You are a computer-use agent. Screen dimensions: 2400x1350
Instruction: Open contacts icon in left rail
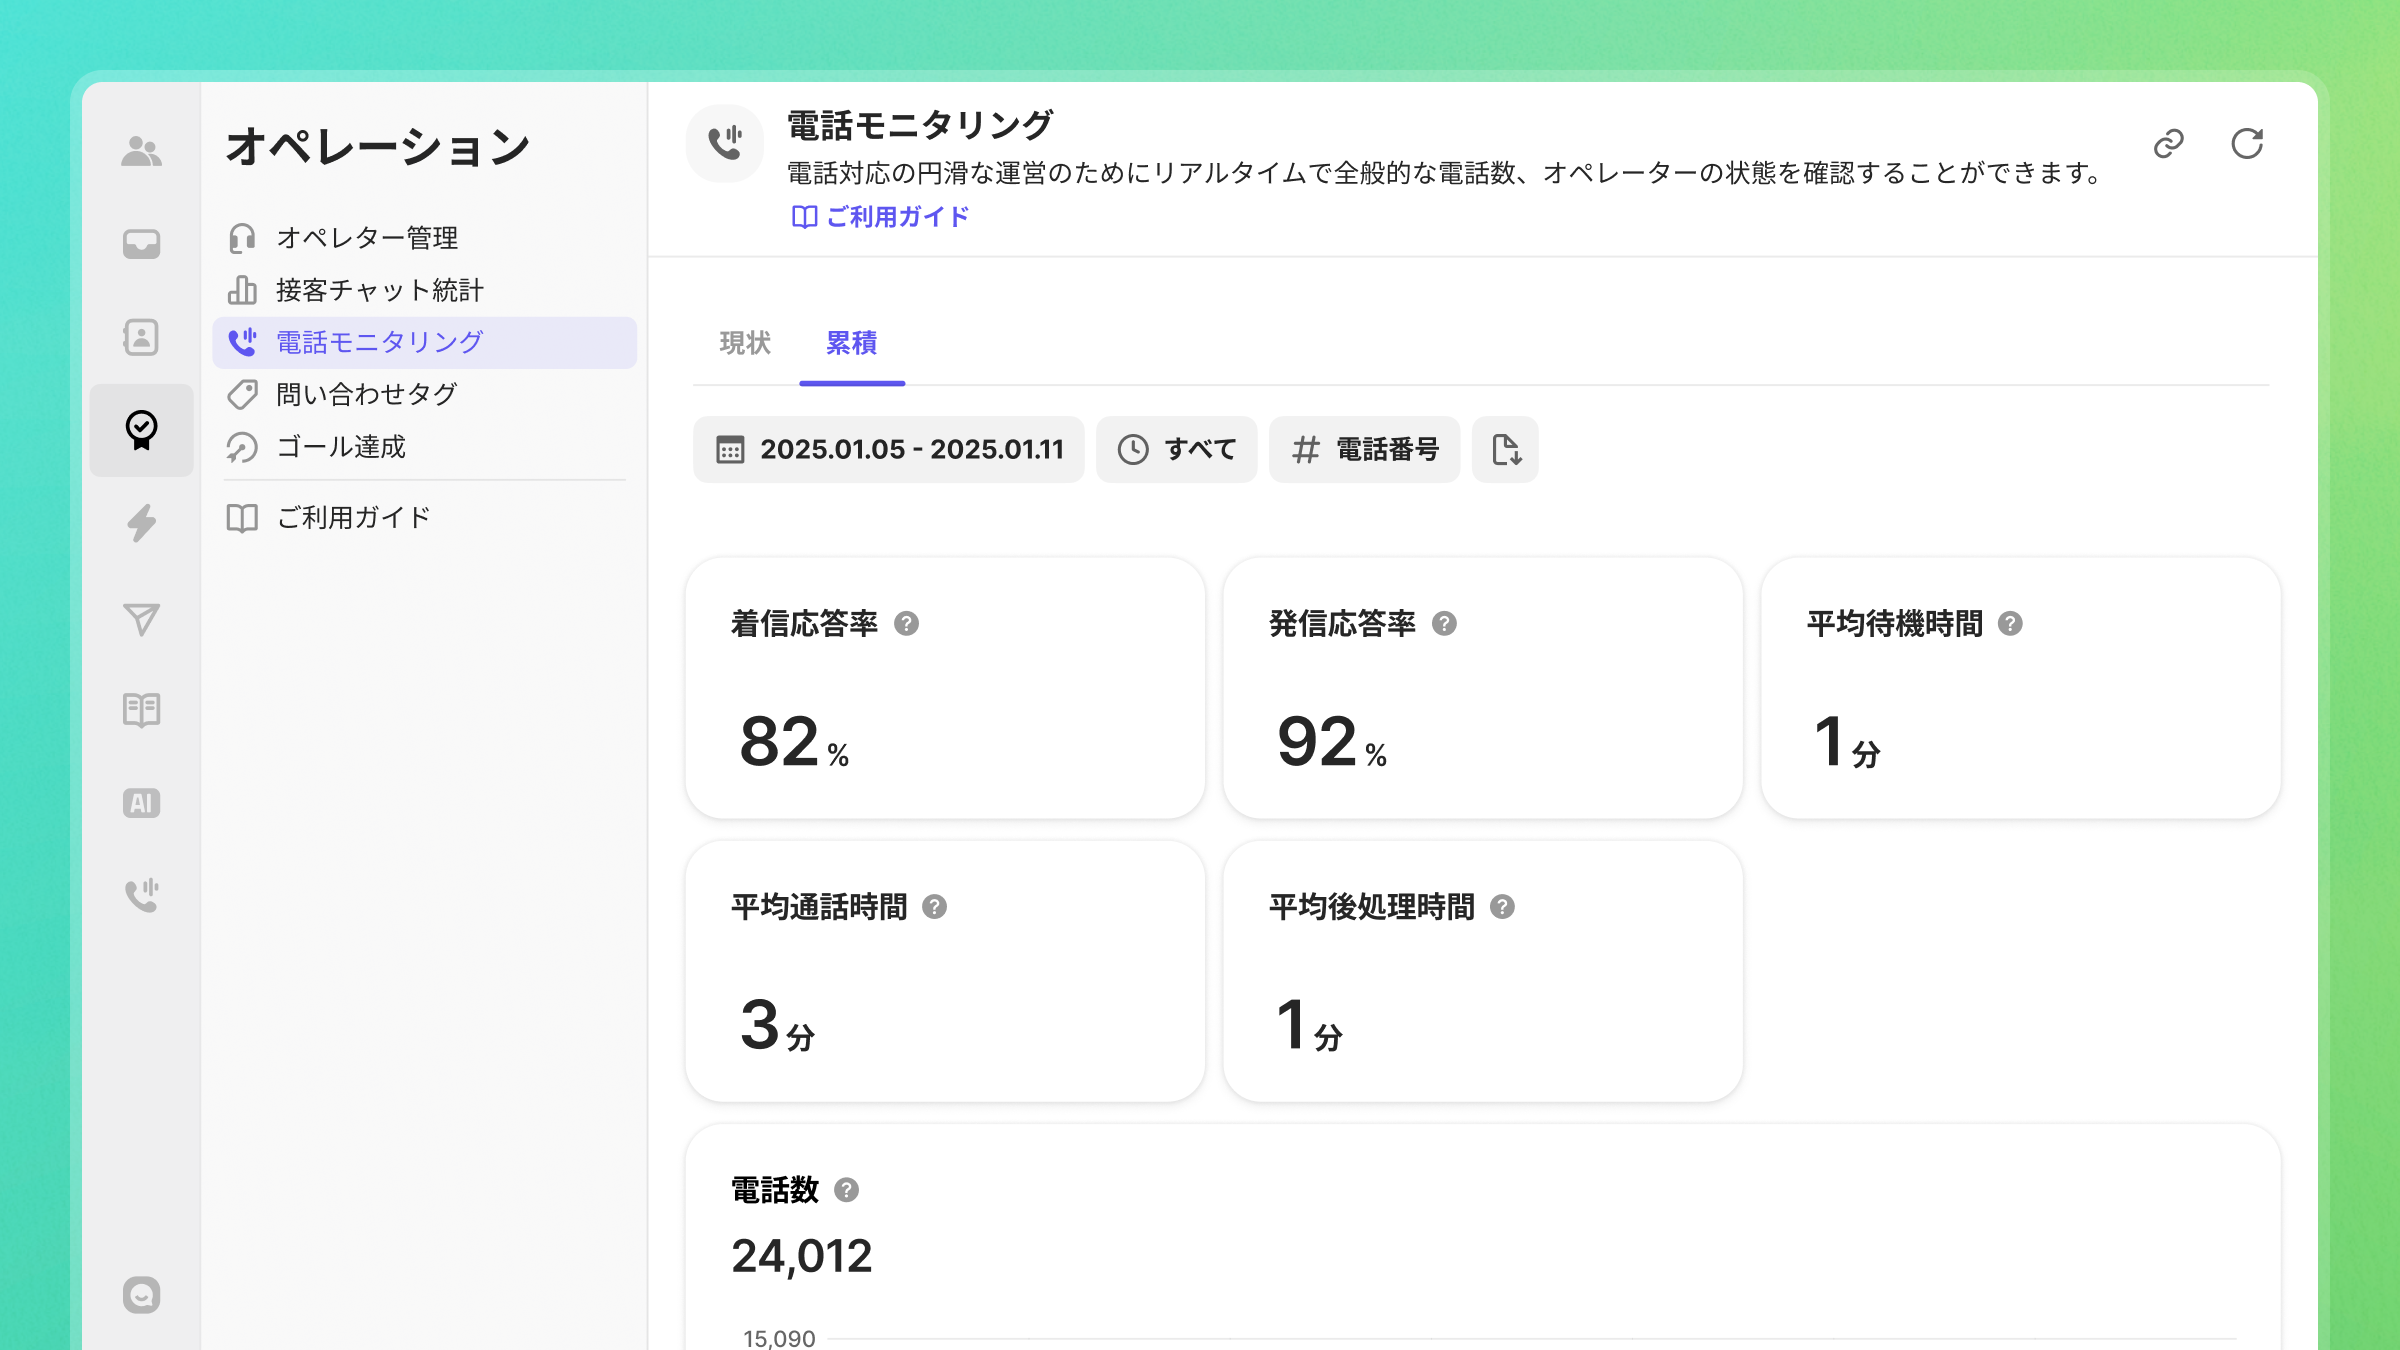[141, 337]
